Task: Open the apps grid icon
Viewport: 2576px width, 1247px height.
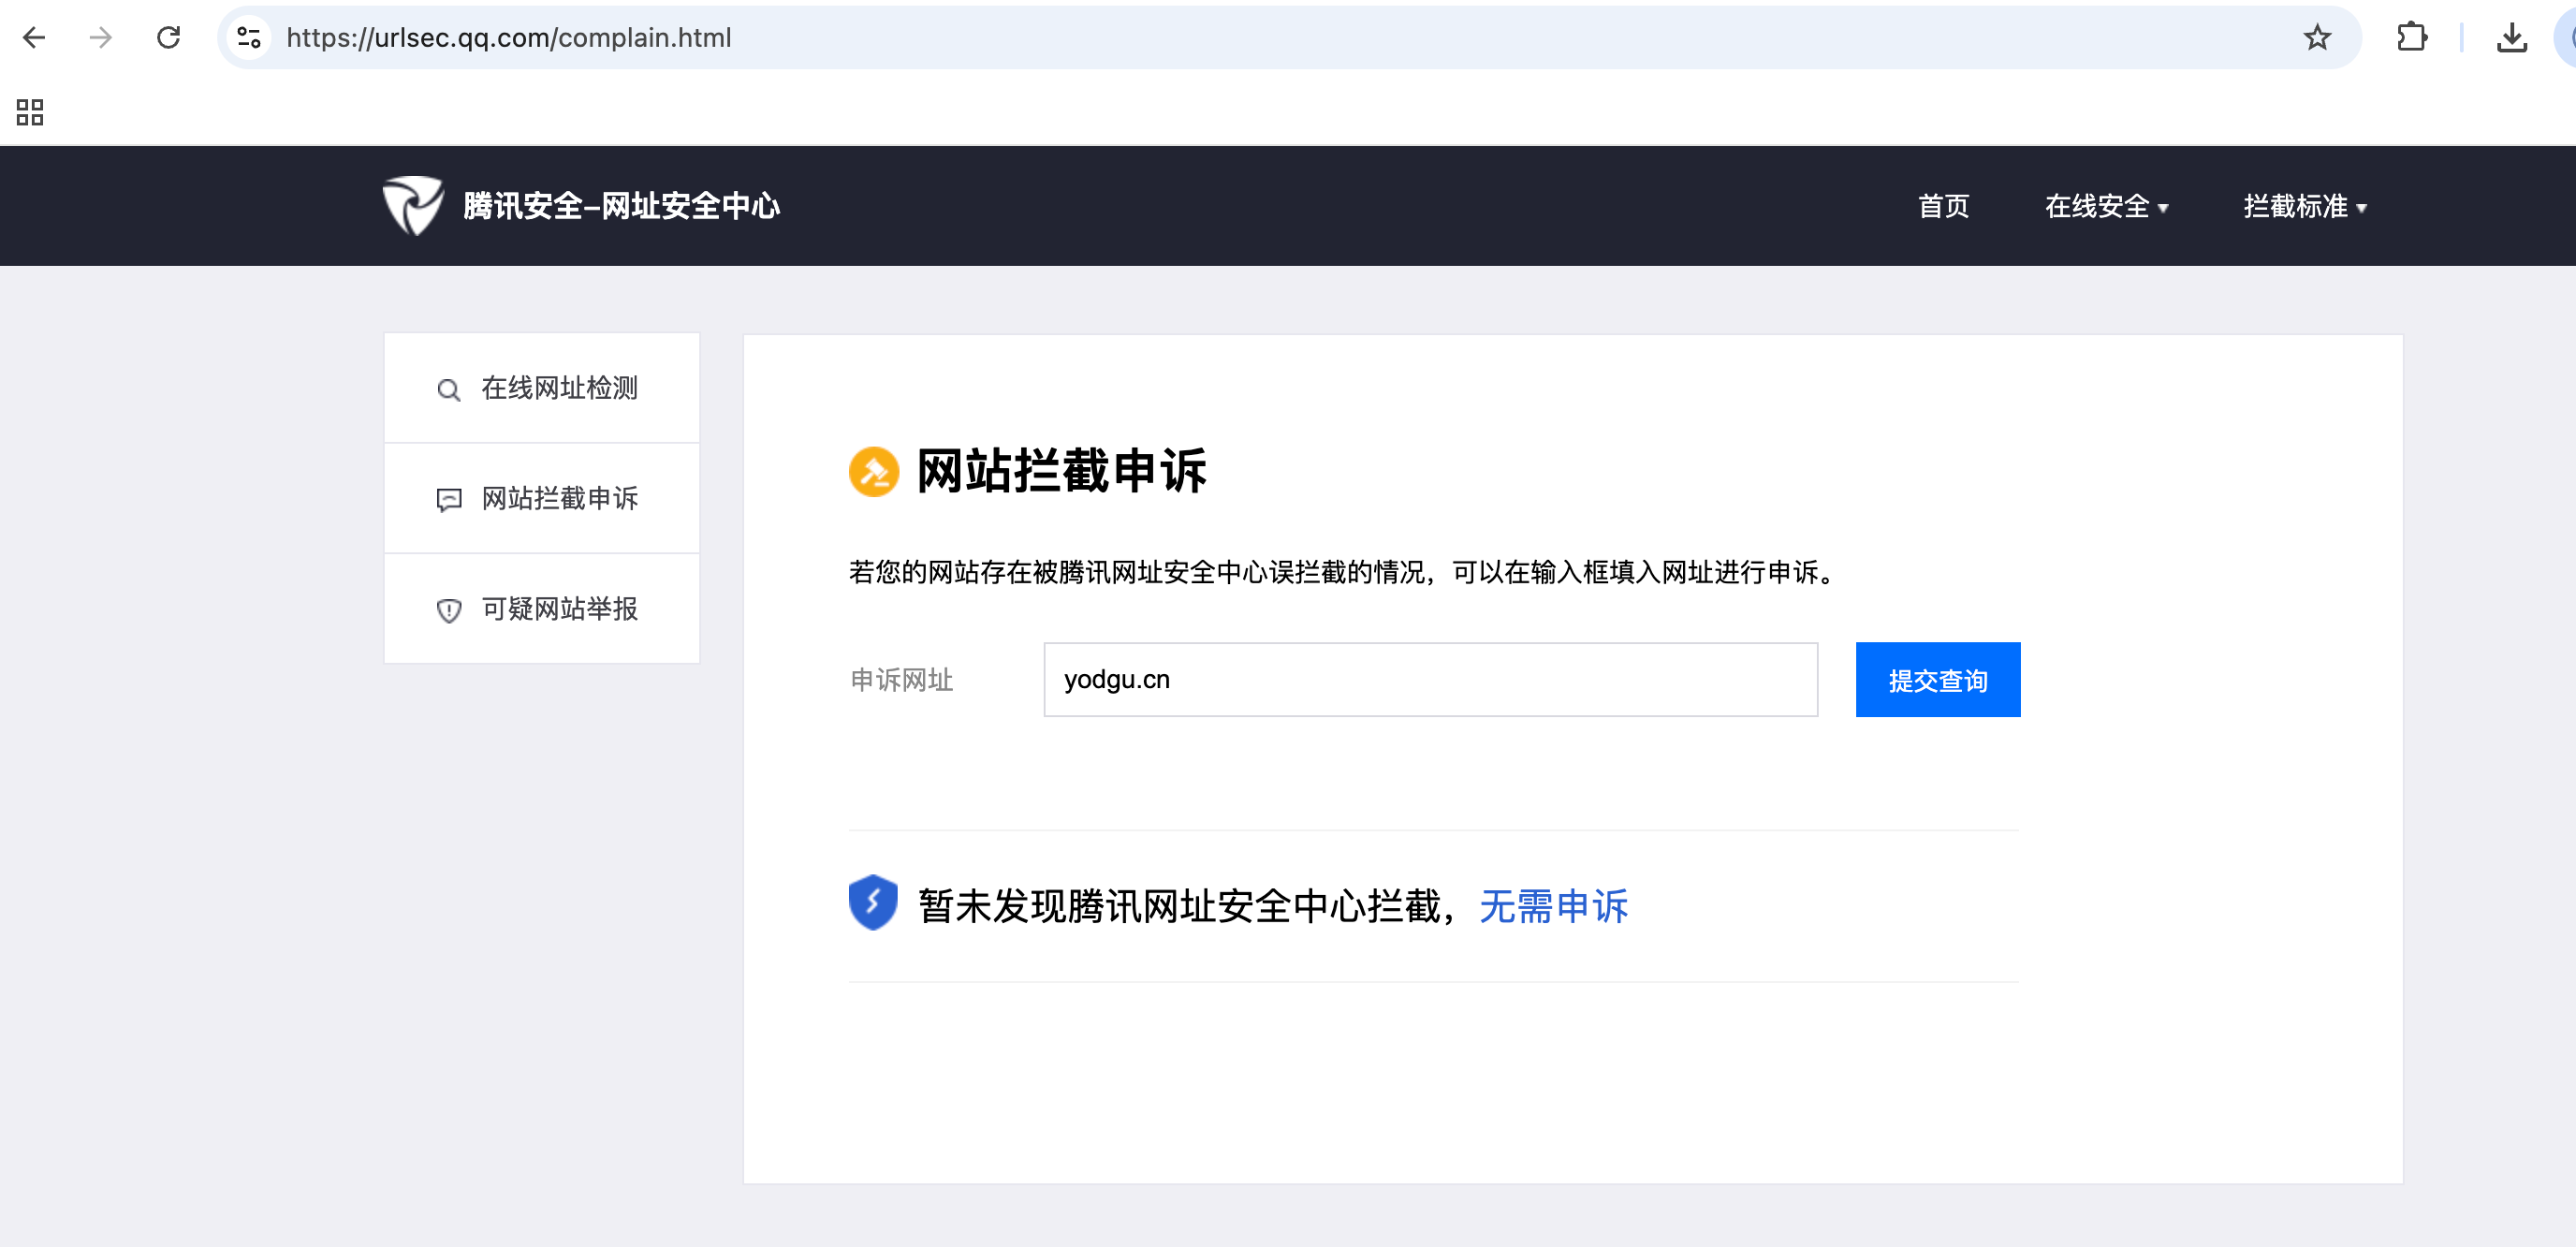Action: 30,112
